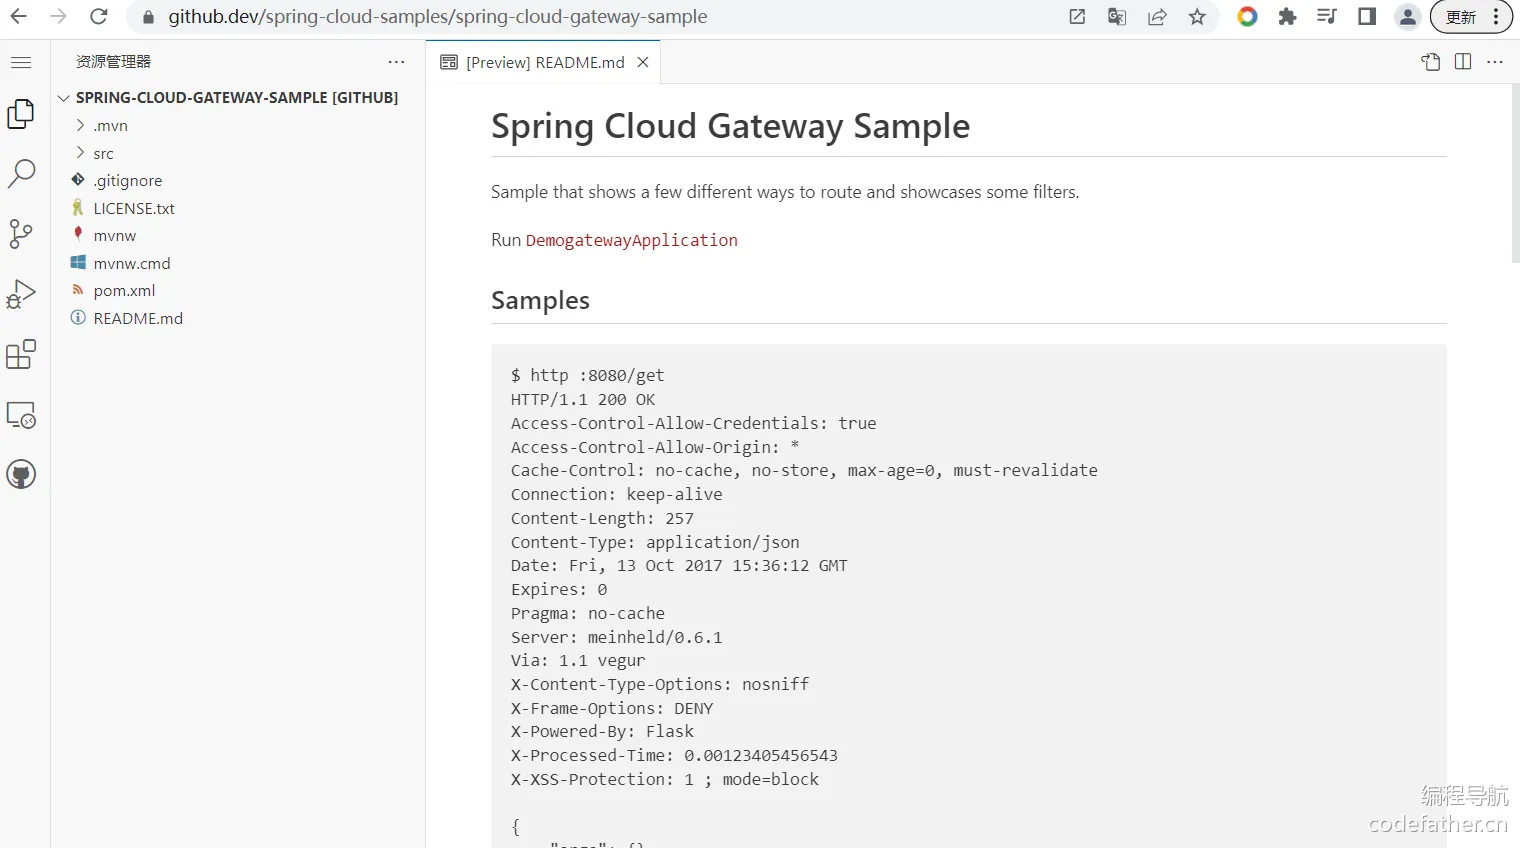Viewport: 1520px width, 848px height.
Task: Translate this page icon
Action: pos(1117,17)
